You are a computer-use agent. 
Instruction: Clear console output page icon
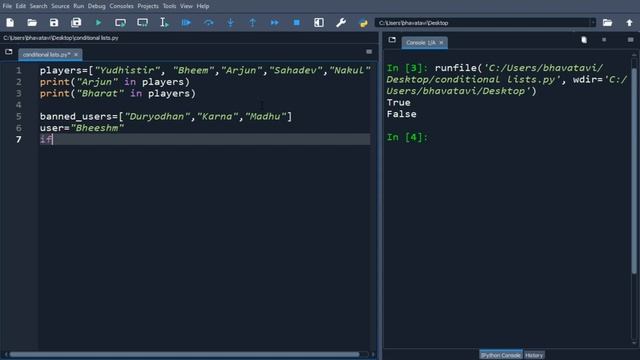(584, 40)
